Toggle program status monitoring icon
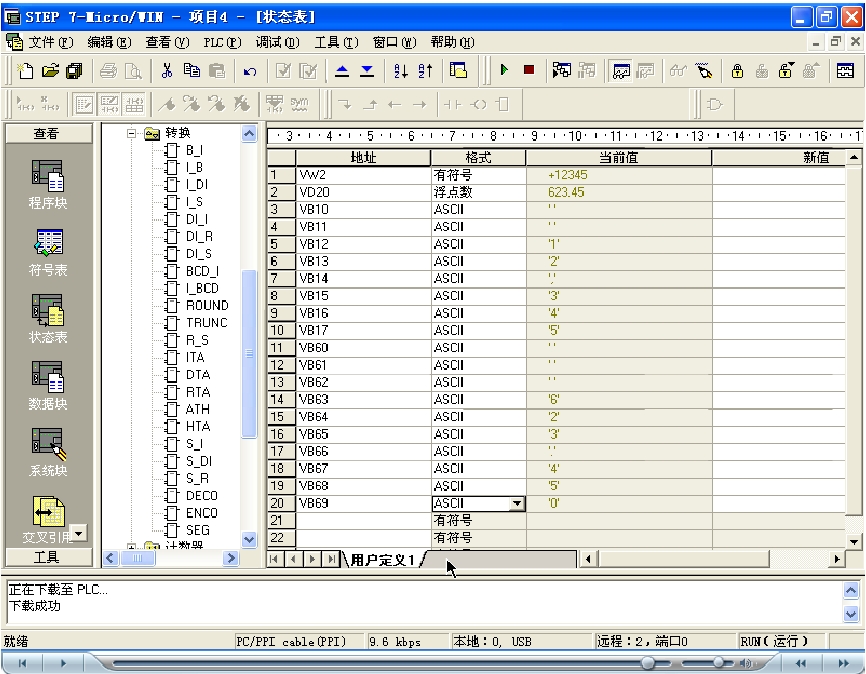The image size is (866, 674). pyautogui.click(x=562, y=71)
